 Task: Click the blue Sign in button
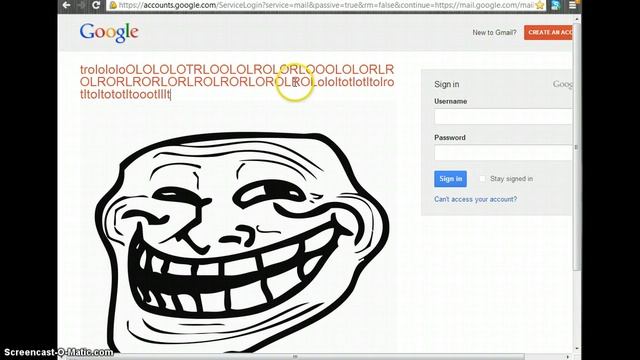[451, 179]
